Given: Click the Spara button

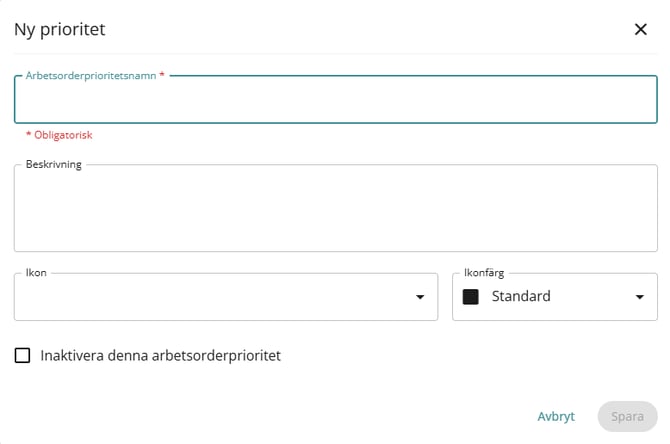Looking at the screenshot, I should click(627, 416).
